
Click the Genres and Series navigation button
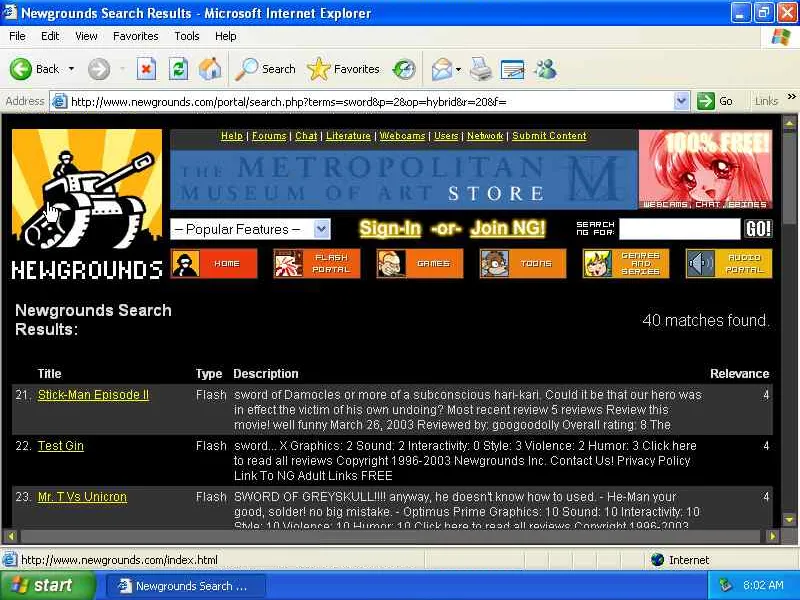(x=626, y=264)
